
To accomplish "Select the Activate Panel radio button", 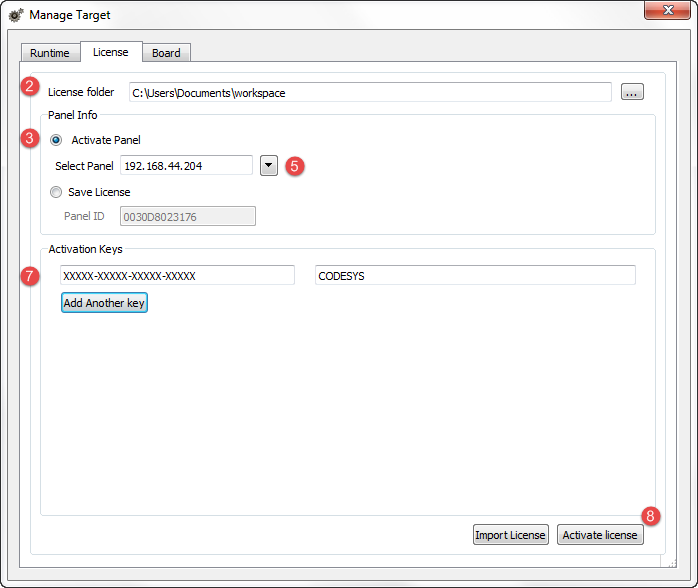I will pos(56,141).
